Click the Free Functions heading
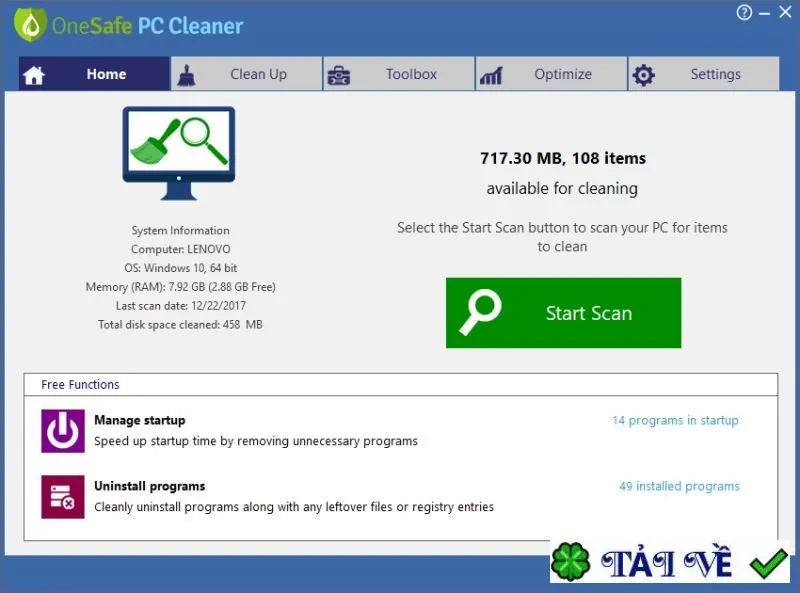Viewport: 800px width, 593px height. pos(80,384)
